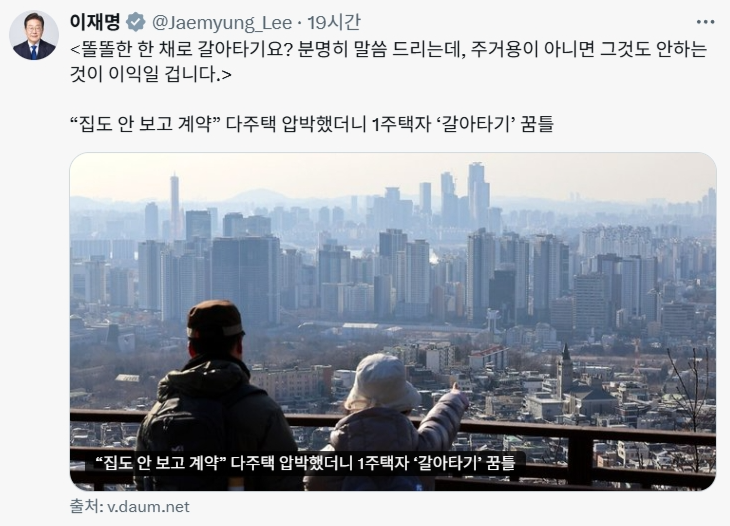Click the 출처 label below the card
The height and width of the screenshot is (526, 730).
[86, 506]
